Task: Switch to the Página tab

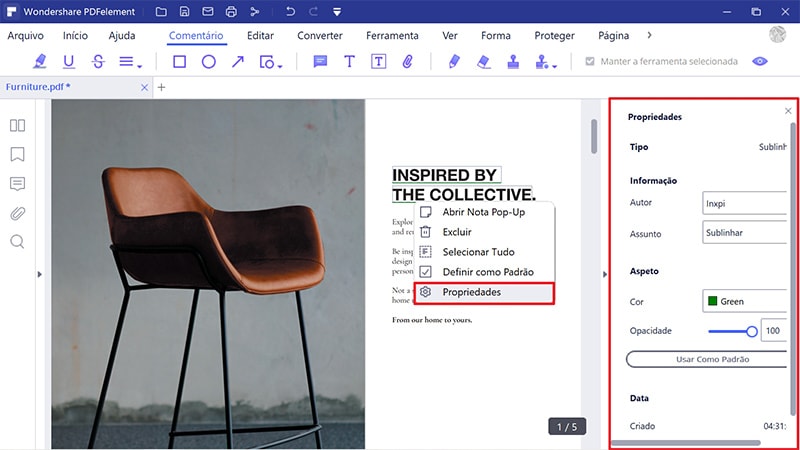Action: click(x=613, y=36)
